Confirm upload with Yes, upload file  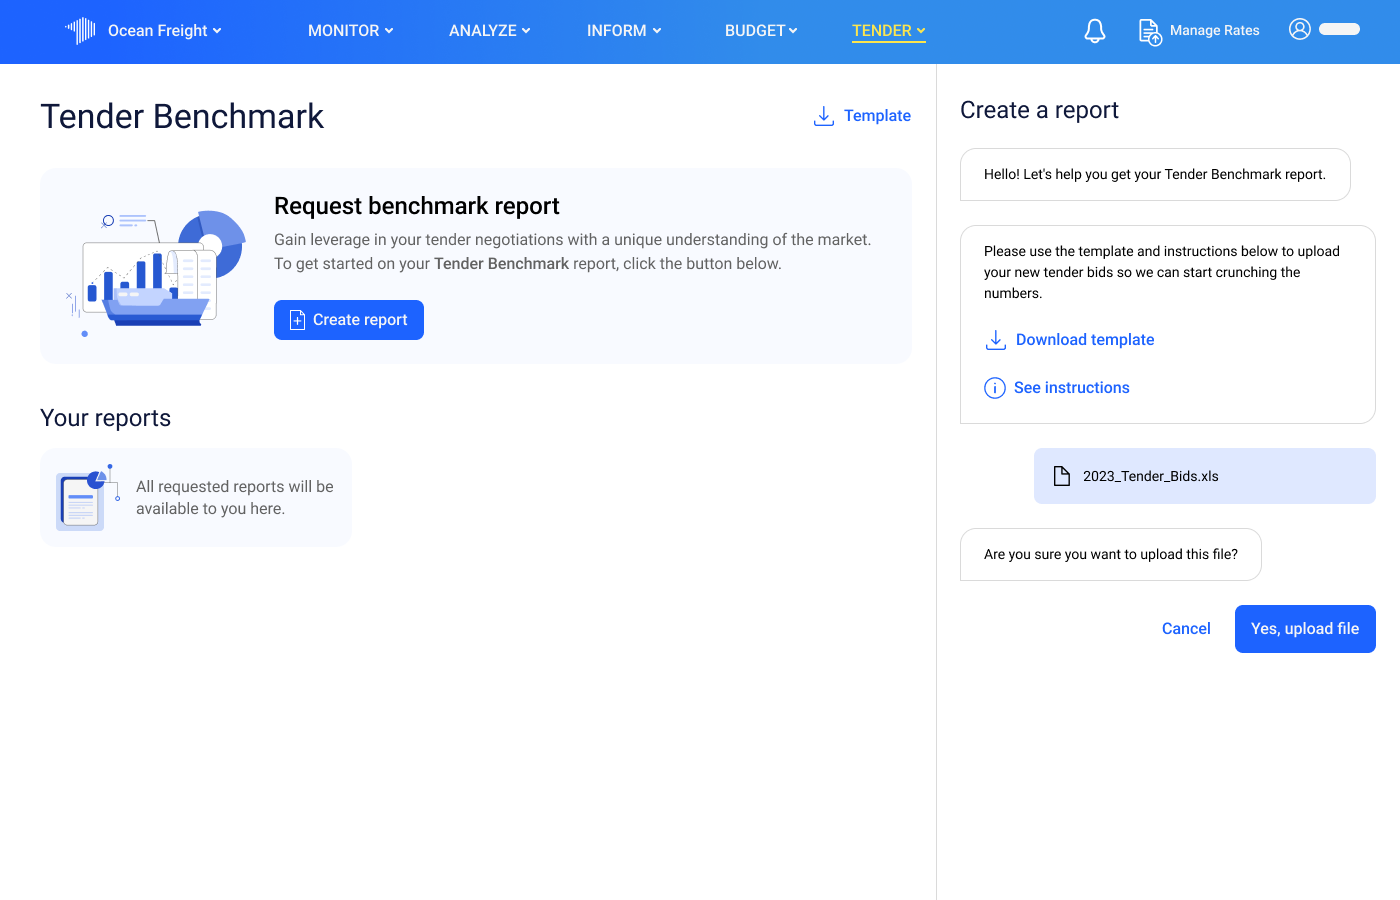1305,628
